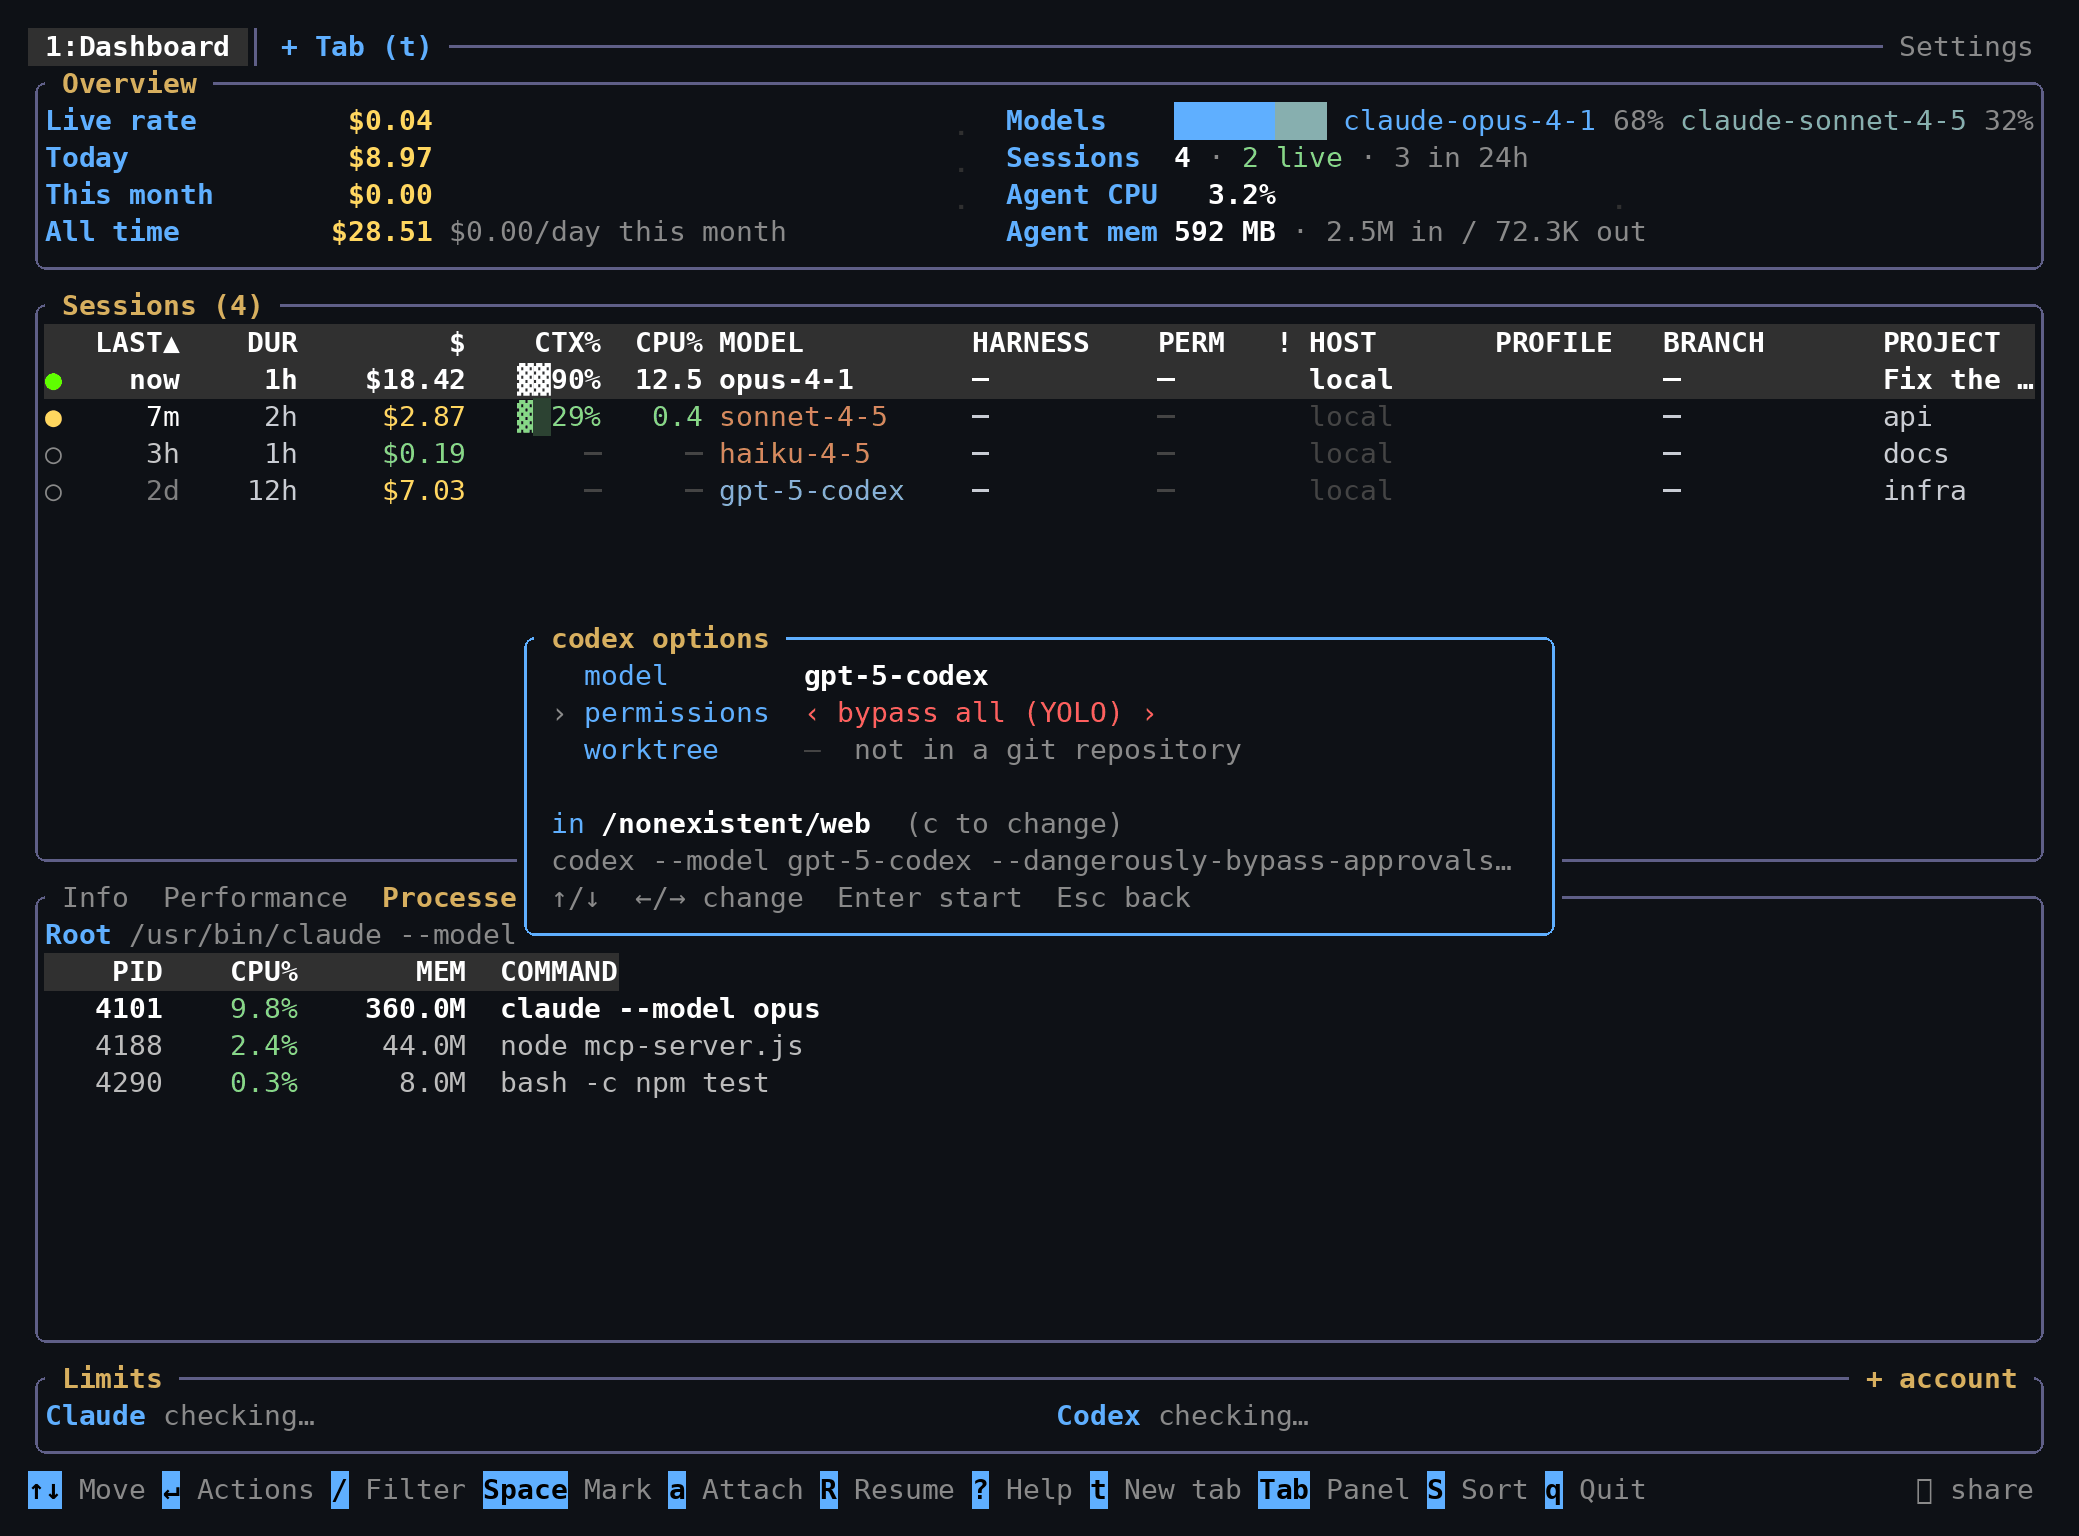Select the infra project session row

pyautogui.click(x=1039, y=491)
